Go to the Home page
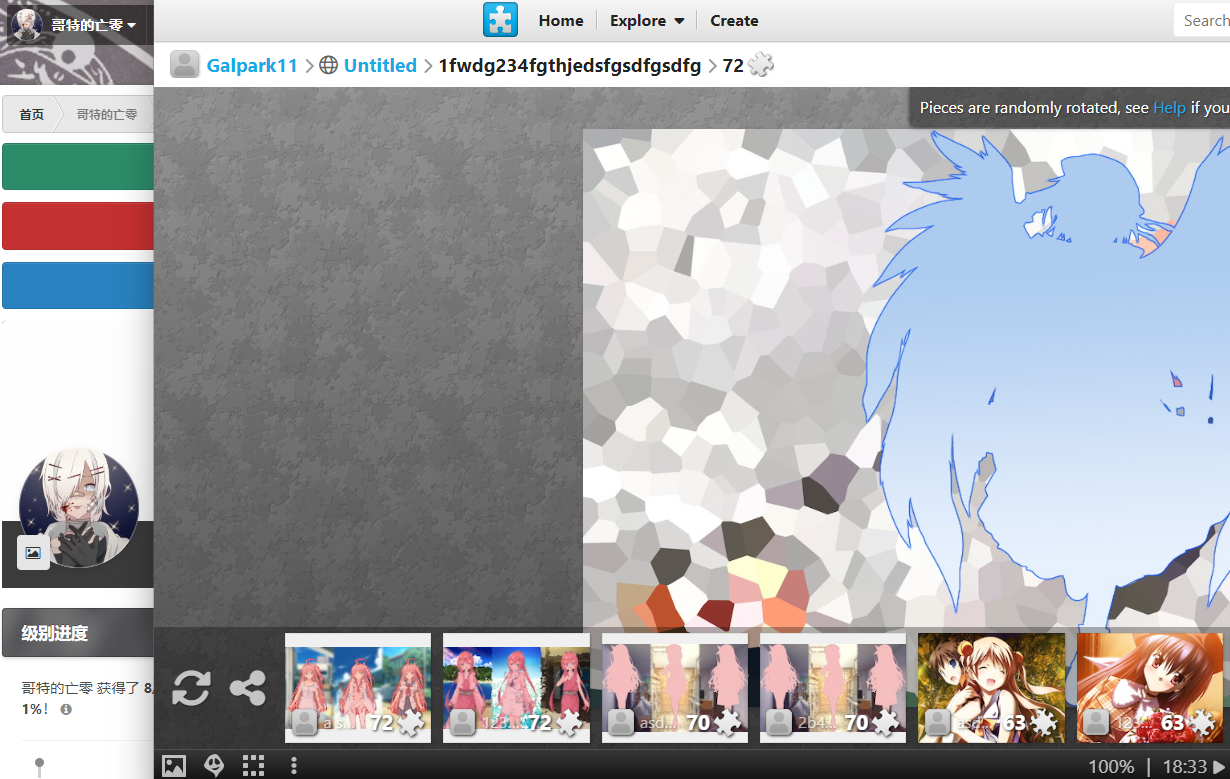The height and width of the screenshot is (779, 1230). (x=561, y=20)
